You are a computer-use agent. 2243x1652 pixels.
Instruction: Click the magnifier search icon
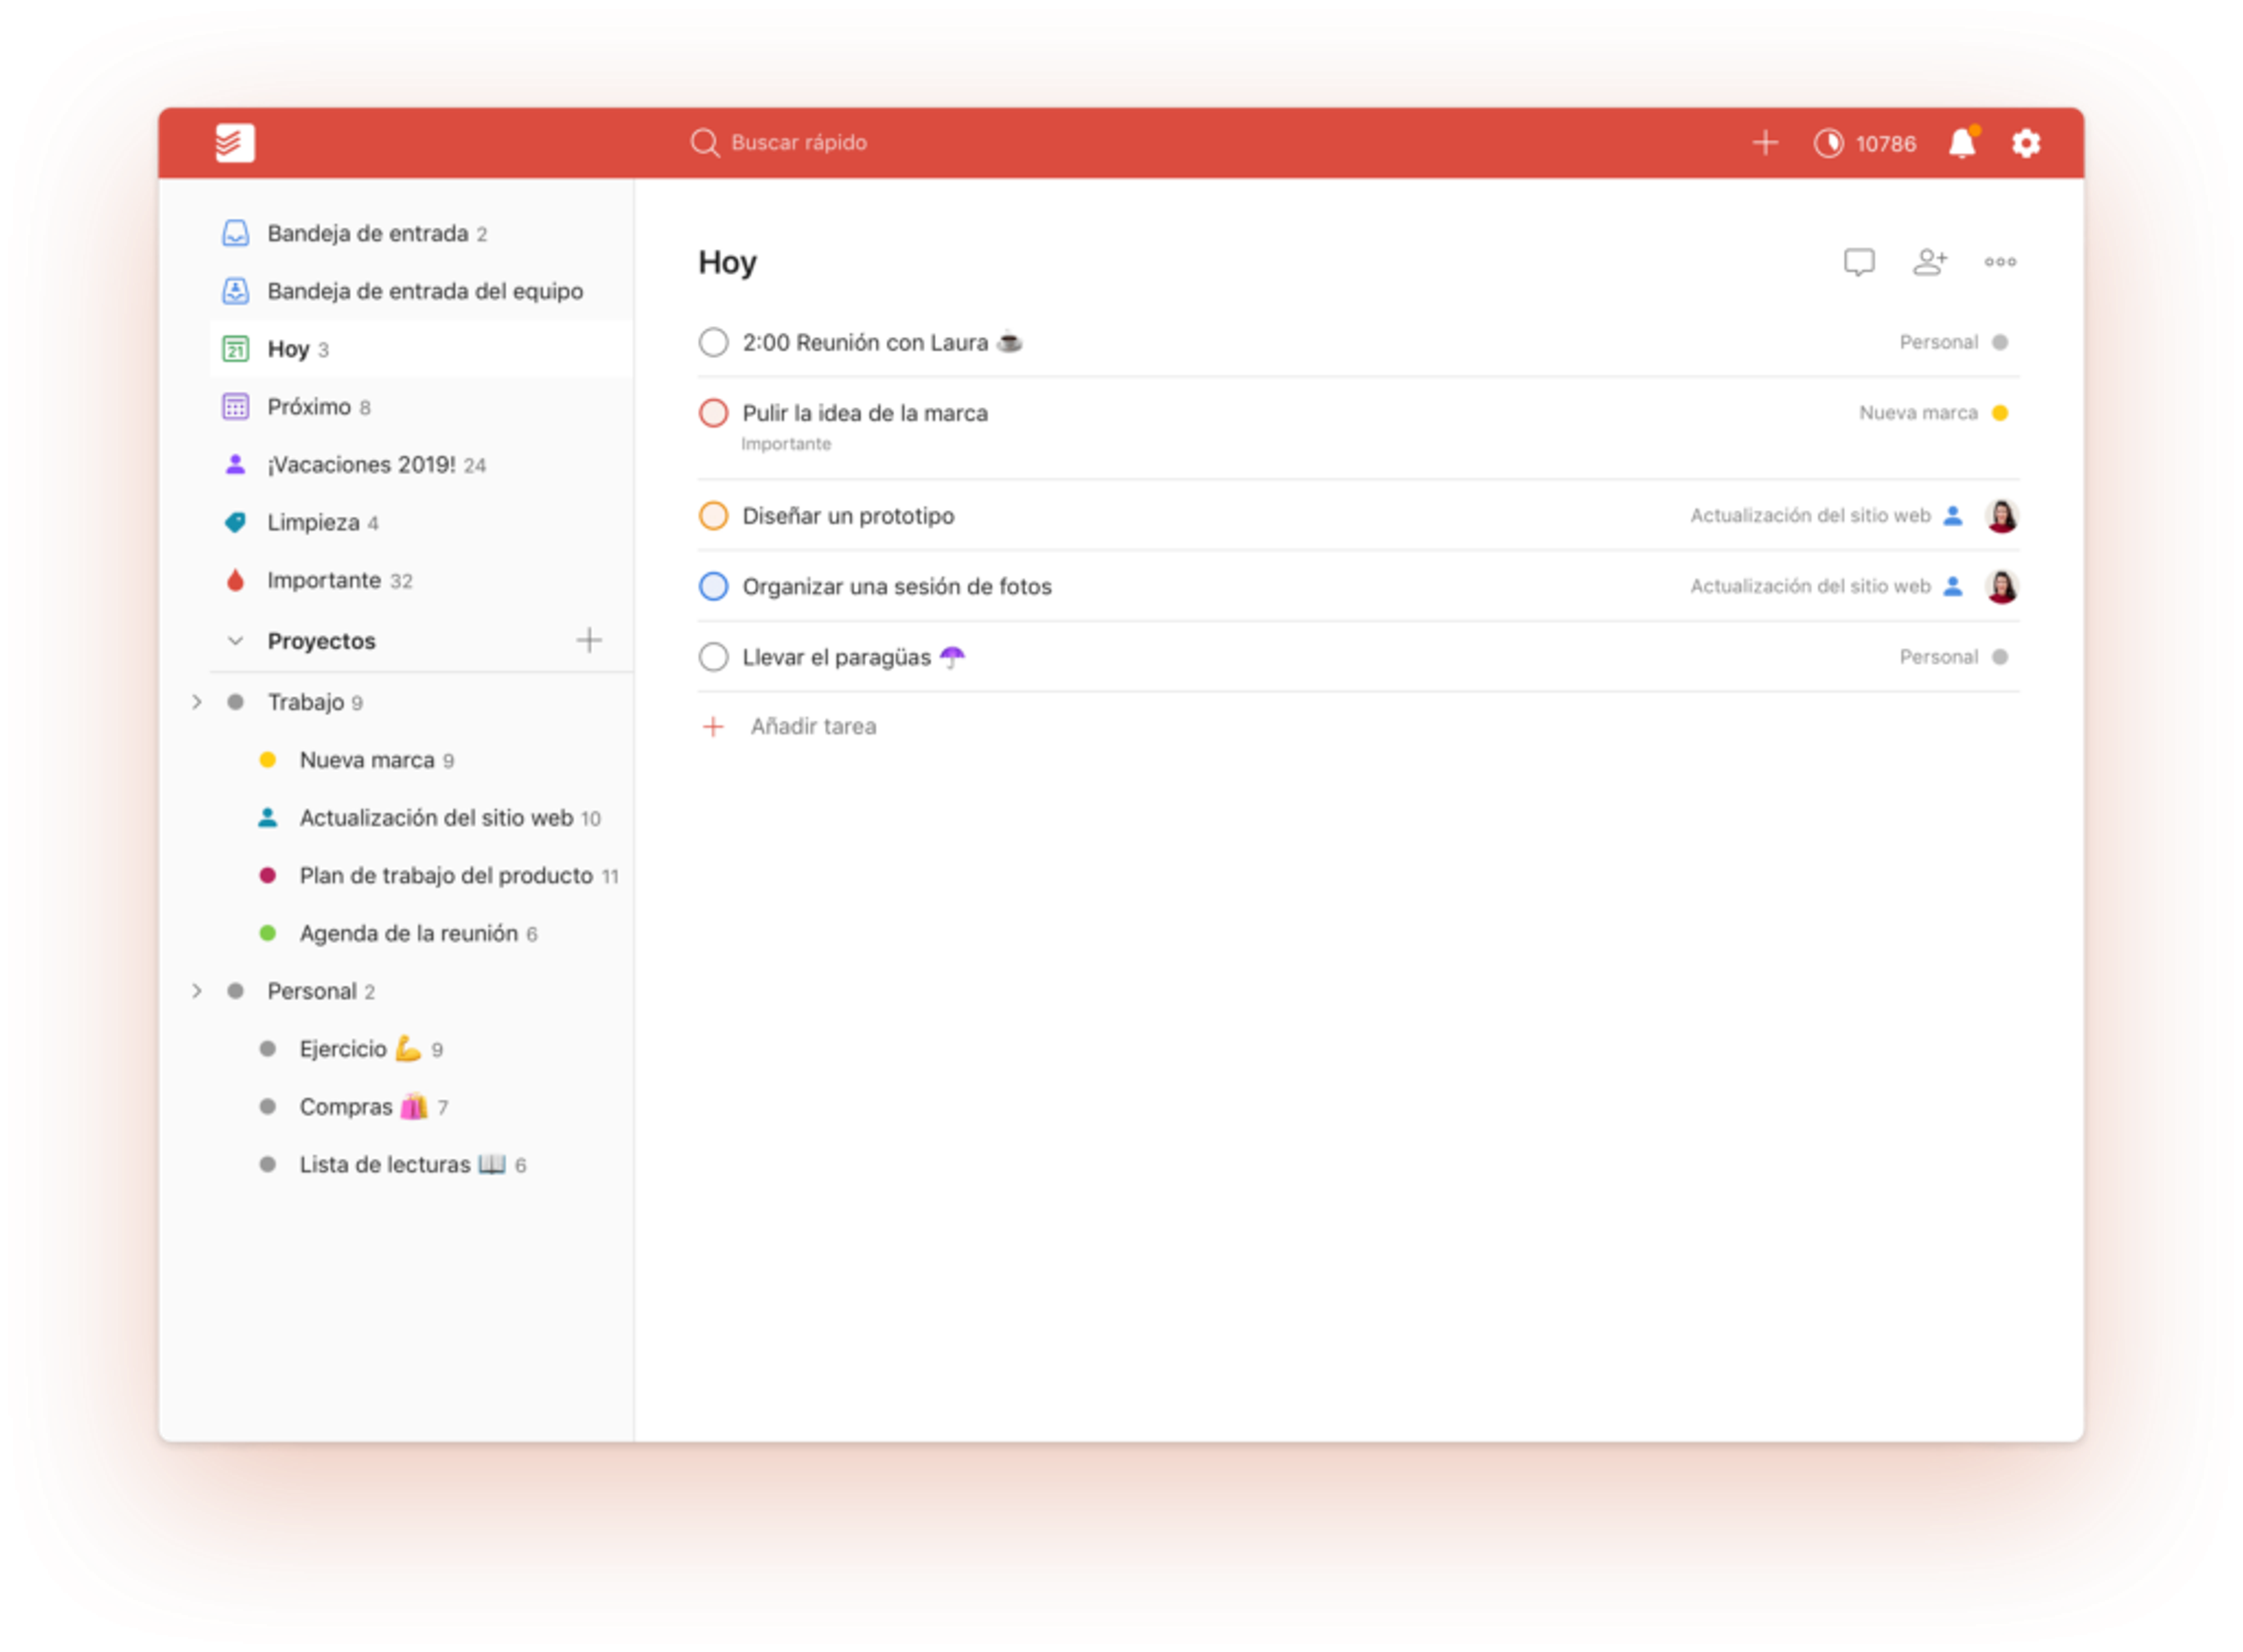tap(704, 143)
